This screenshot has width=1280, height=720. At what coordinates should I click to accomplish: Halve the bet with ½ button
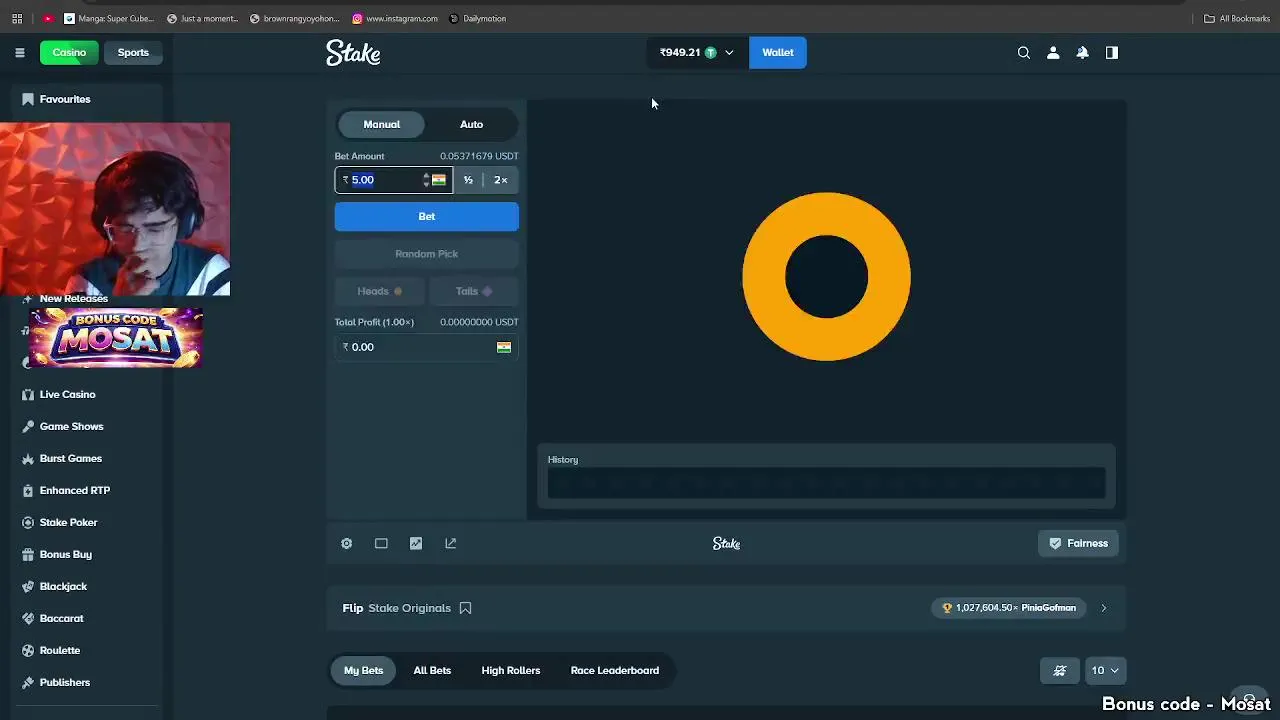pyautogui.click(x=468, y=180)
